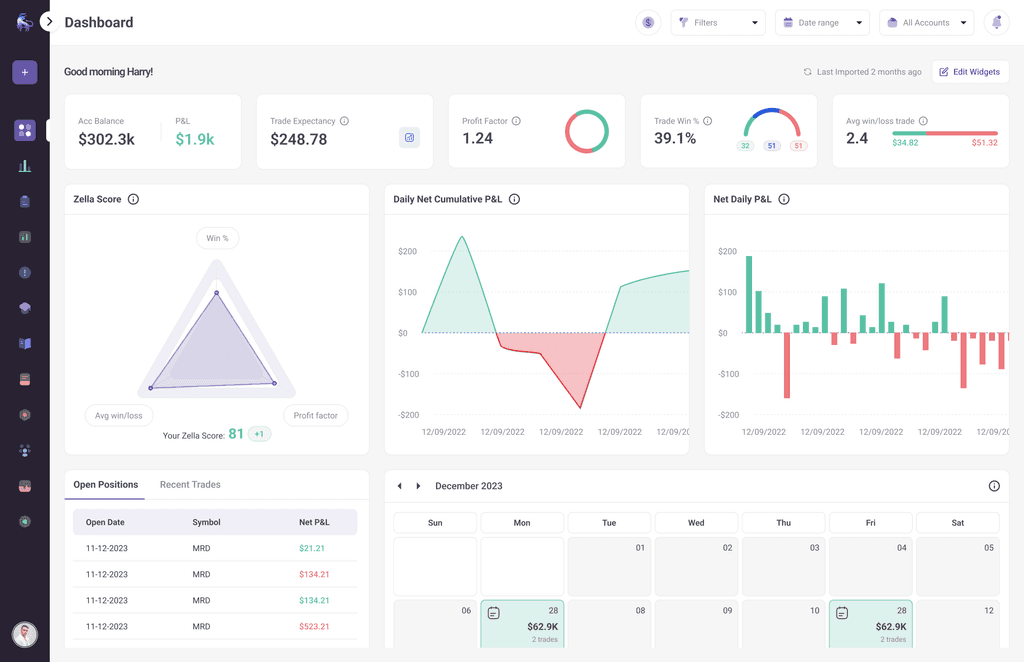
Task: Click the Profit Factor donut ring chart
Action: [586, 131]
